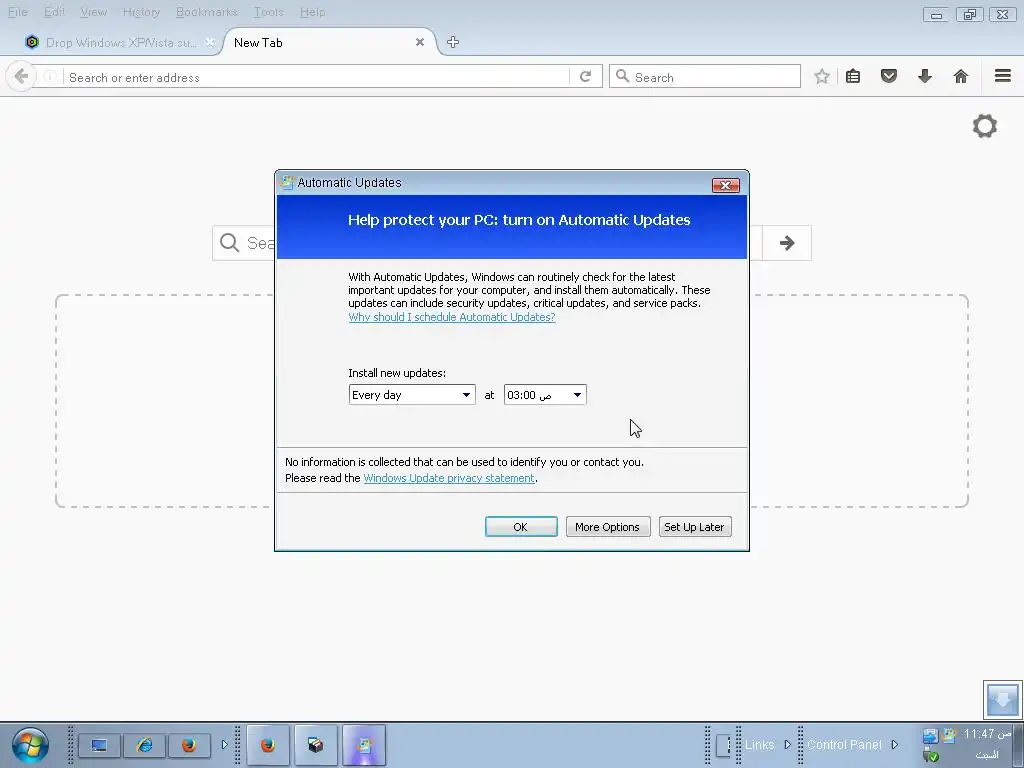Bookmark this page with the star icon
1024x768 pixels.
(822, 76)
